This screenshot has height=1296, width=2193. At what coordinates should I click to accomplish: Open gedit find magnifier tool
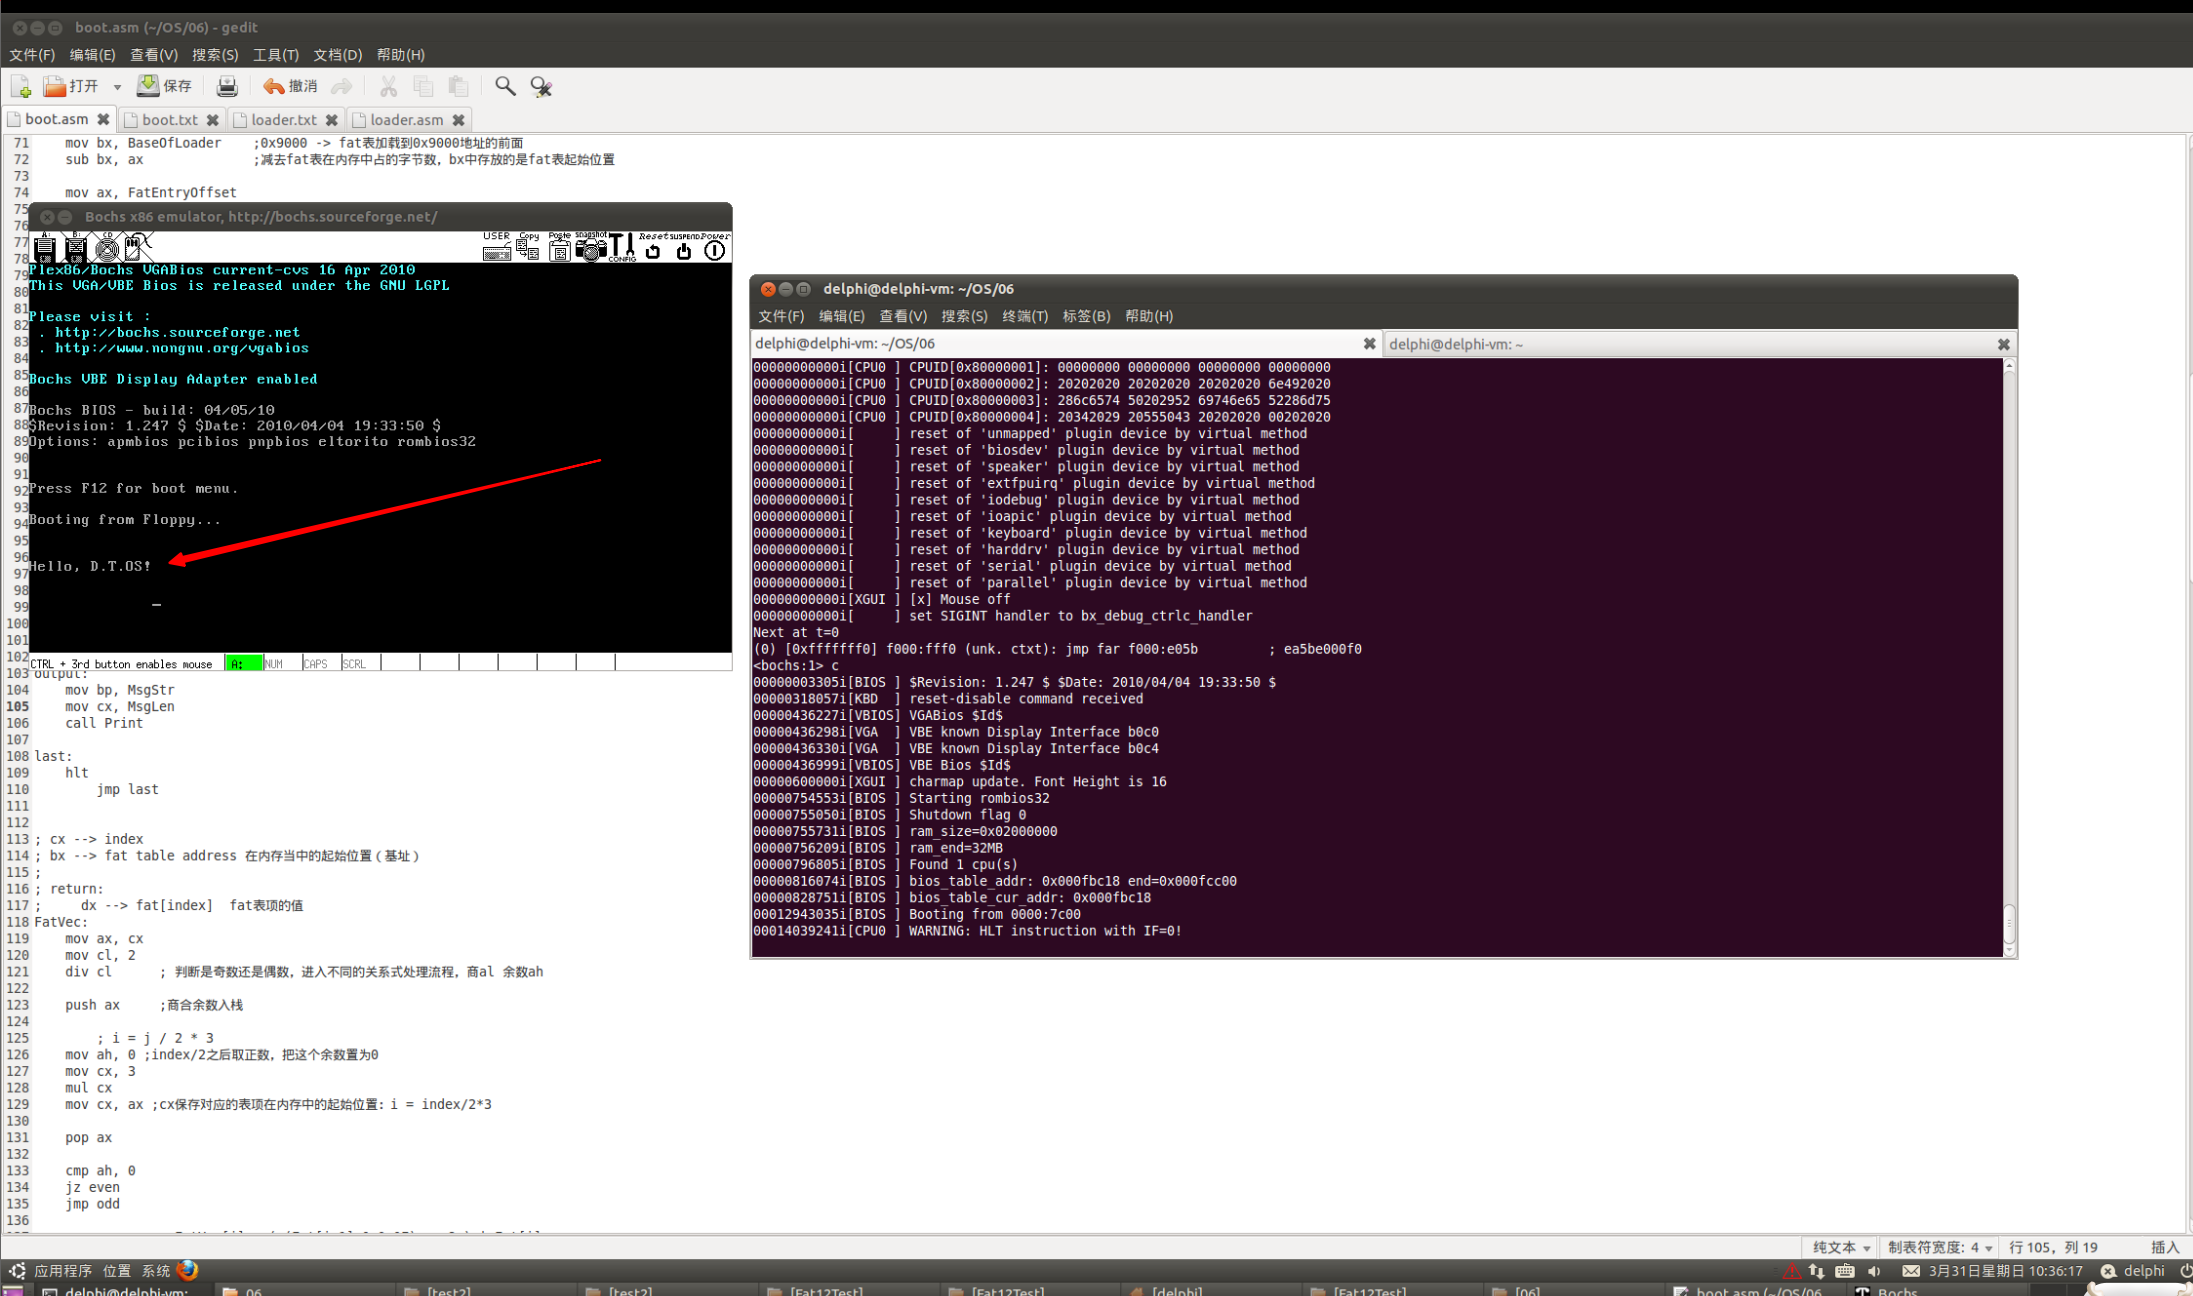click(505, 86)
